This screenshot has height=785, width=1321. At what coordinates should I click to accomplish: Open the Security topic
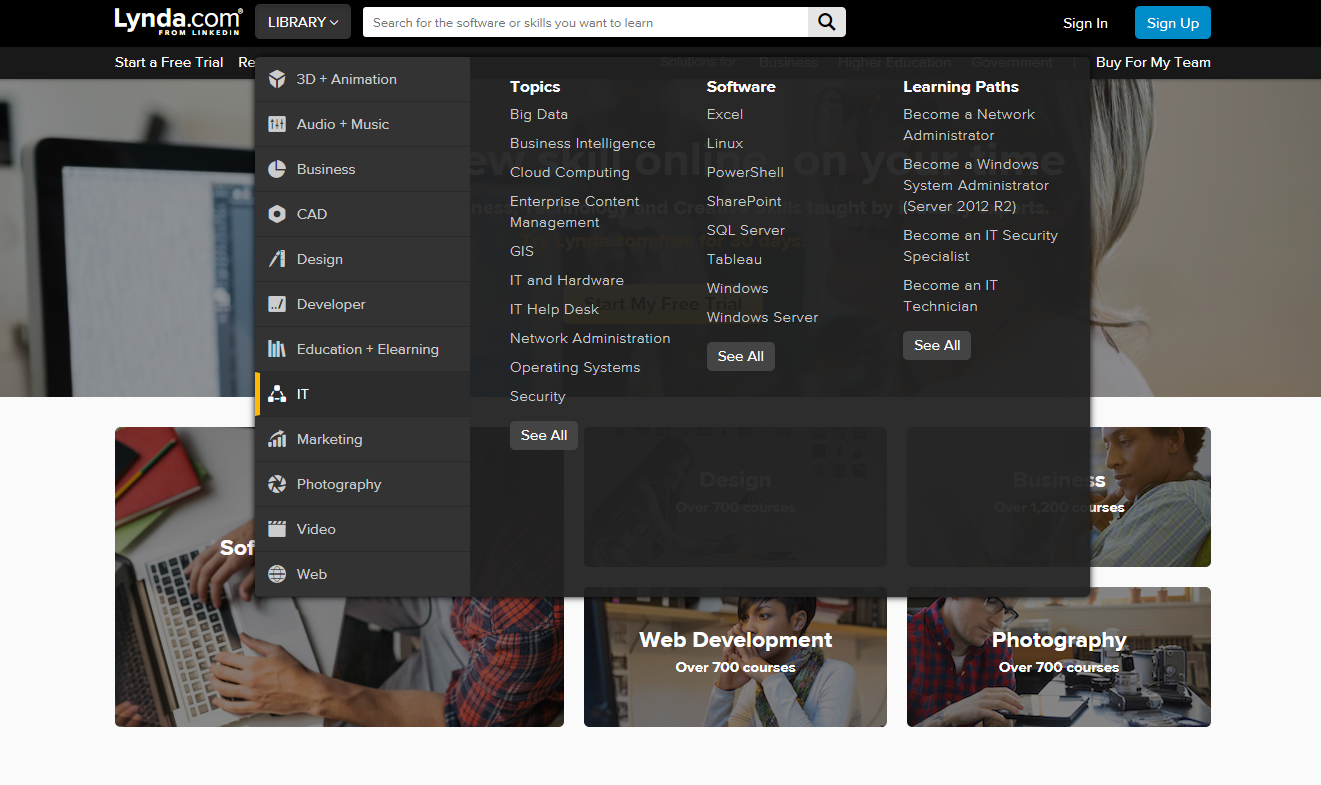click(538, 396)
